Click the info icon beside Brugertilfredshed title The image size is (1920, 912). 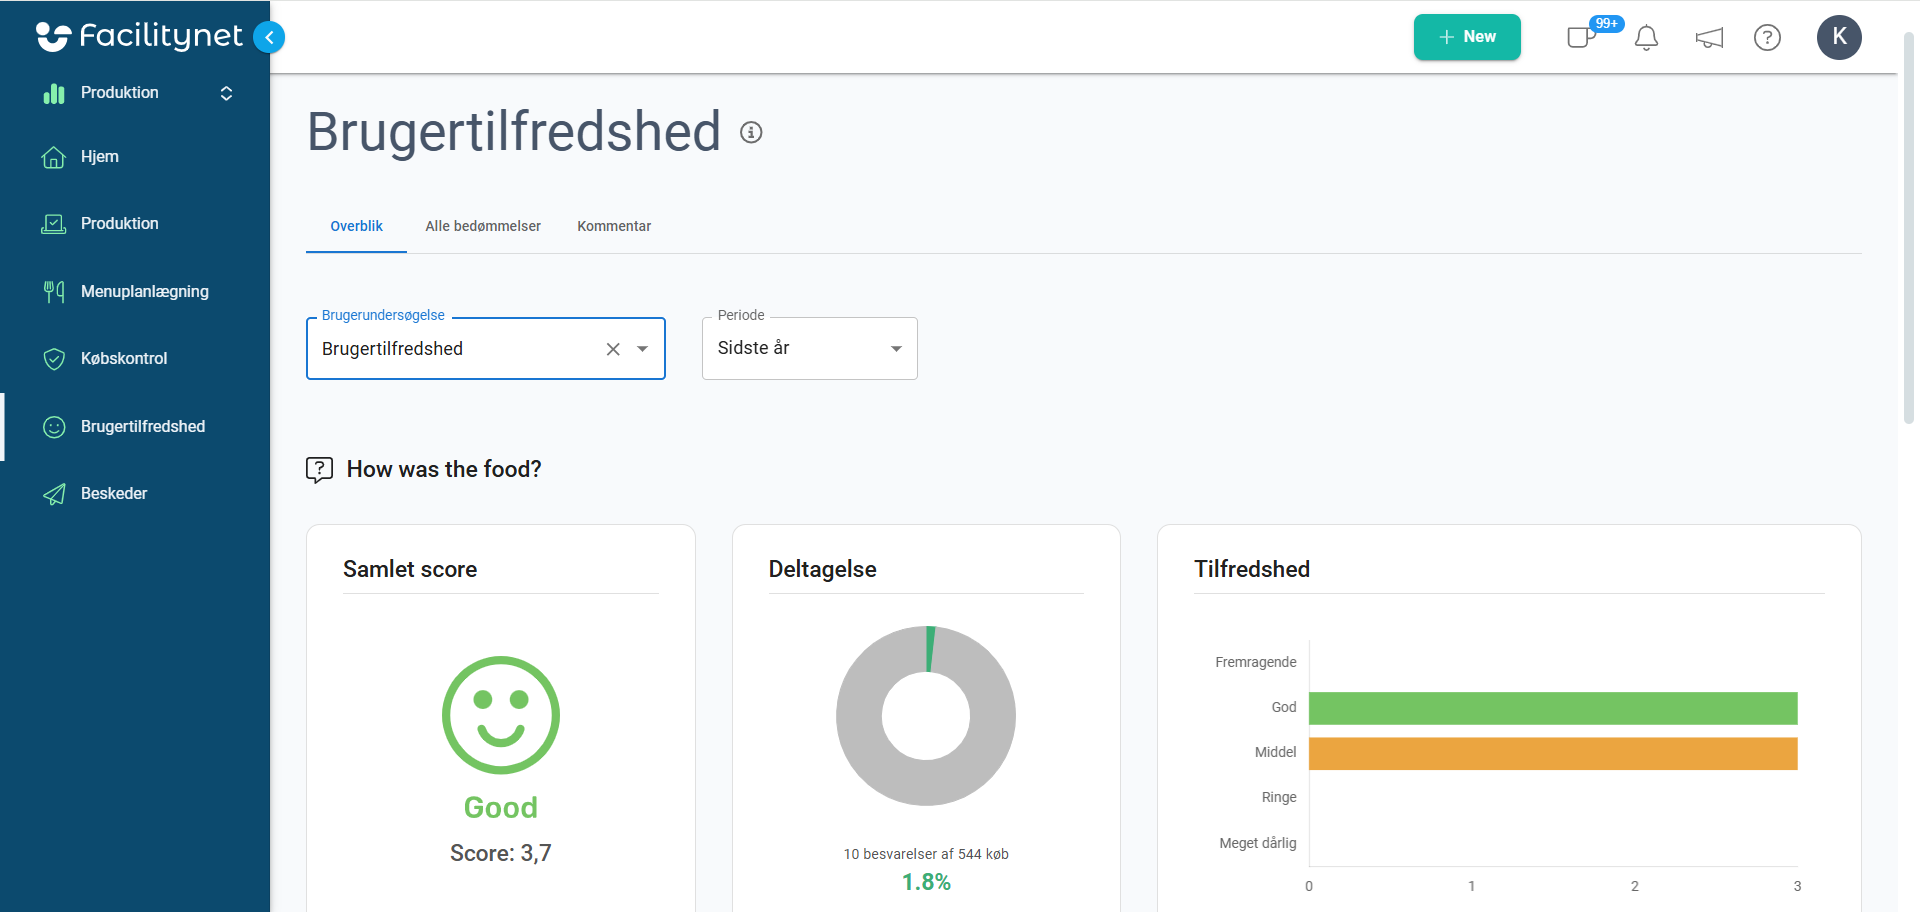click(751, 132)
